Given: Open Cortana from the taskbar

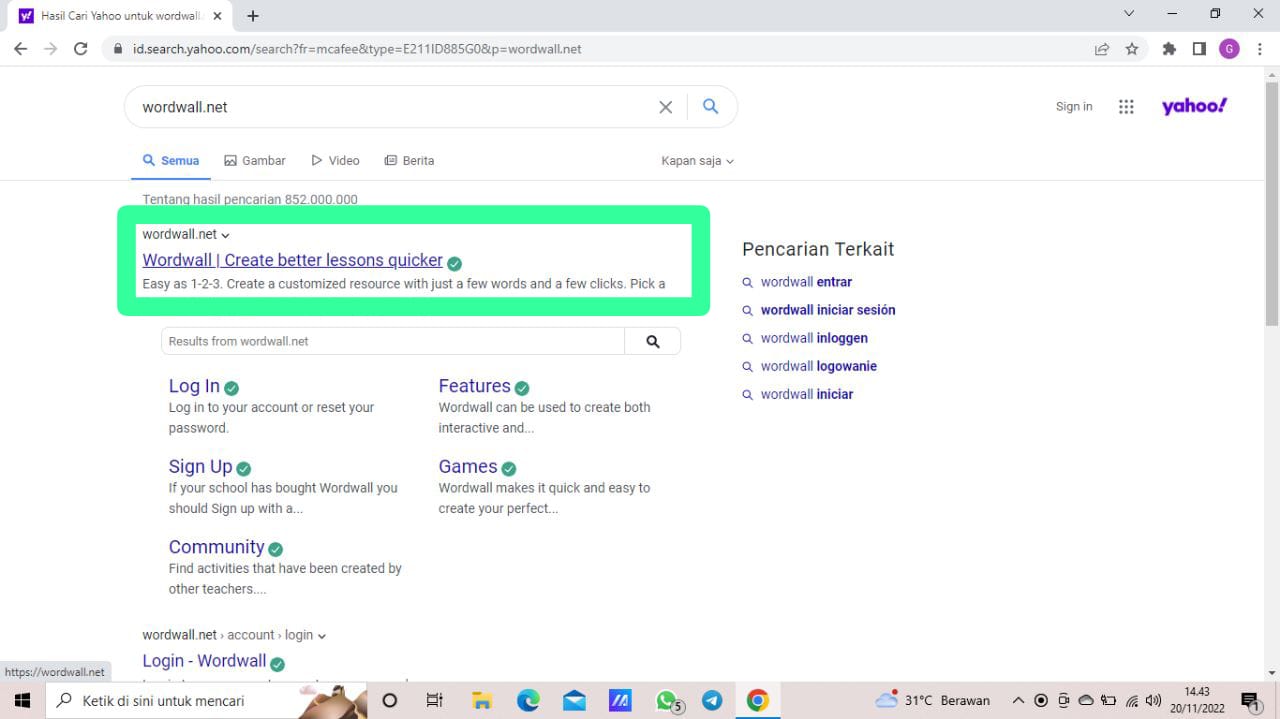Looking at the screenshot, I should (390, 700).
